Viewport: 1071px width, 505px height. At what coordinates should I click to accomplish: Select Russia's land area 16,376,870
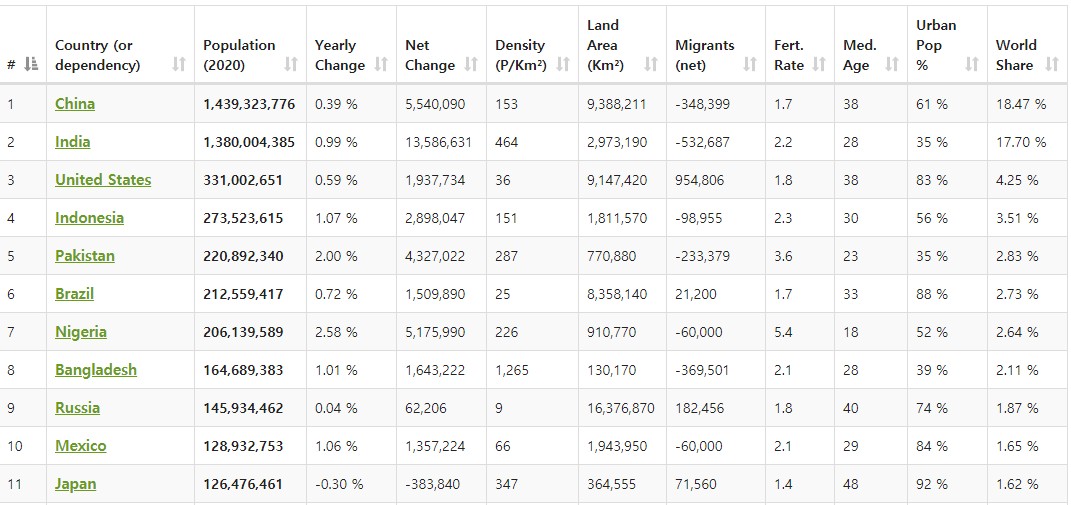click(x=620, y=408)
